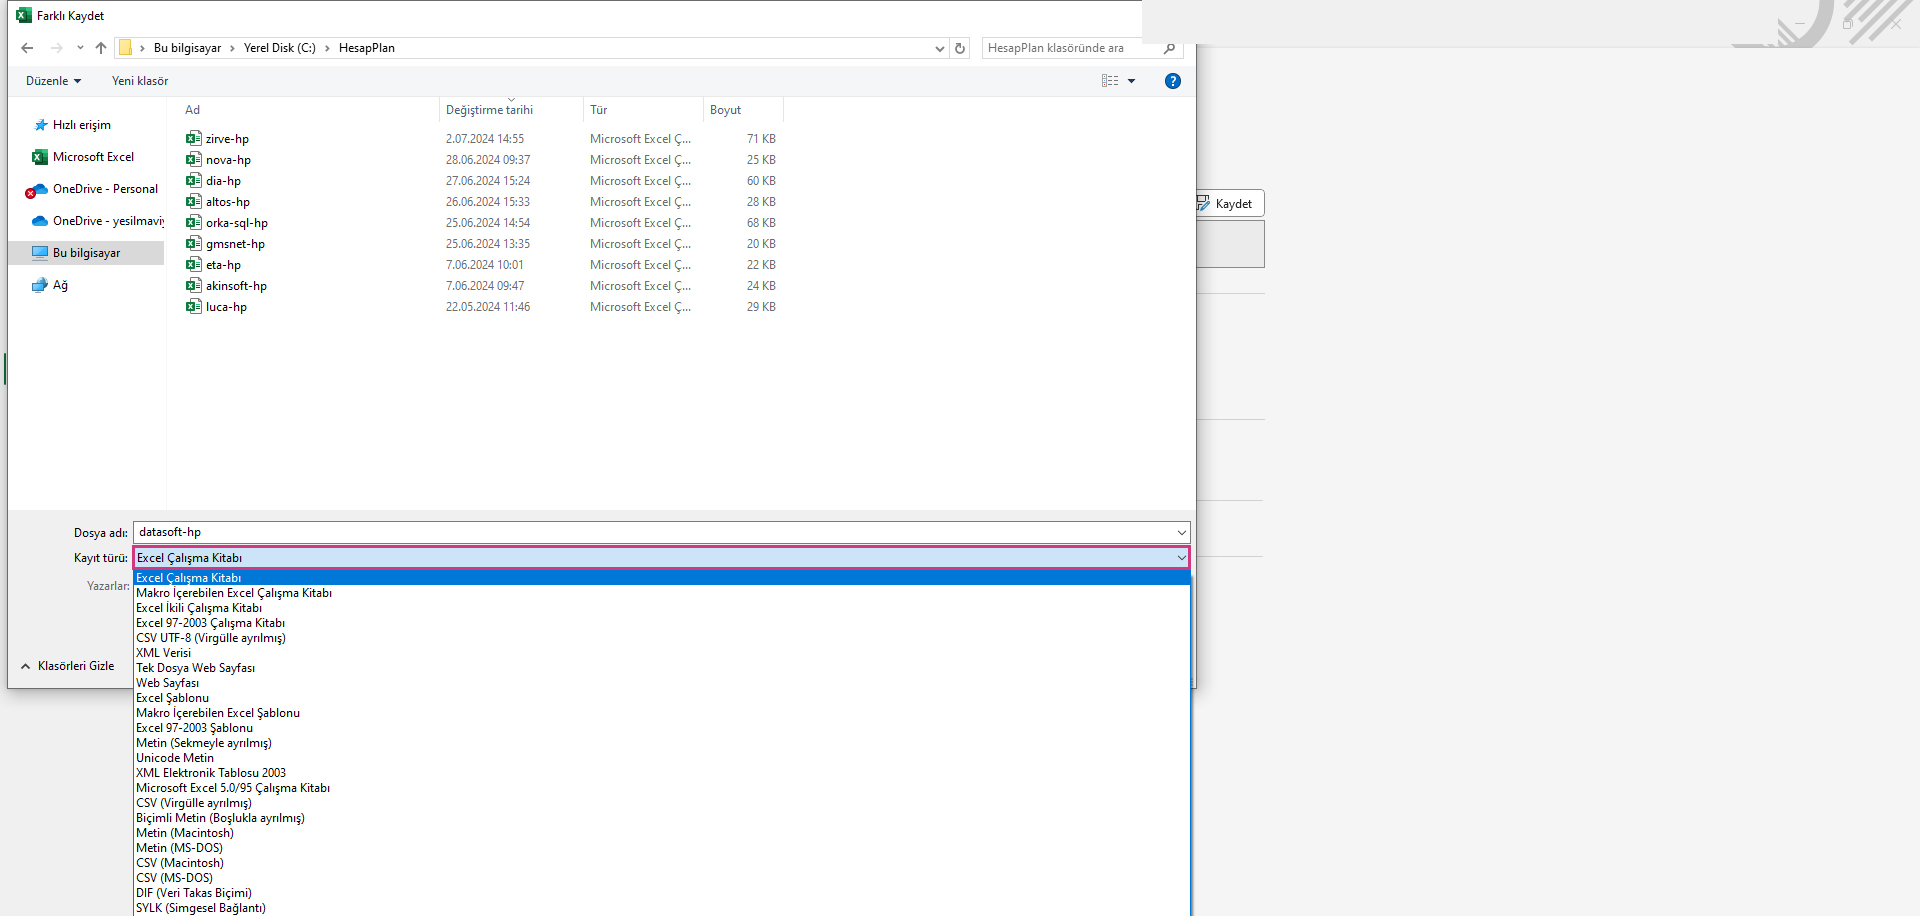The height and width of the screenshot is (916, 1920).
Task: Choose CSV UTF-8 (Virgülle ayrılmış) format
Action: (211, 638)
